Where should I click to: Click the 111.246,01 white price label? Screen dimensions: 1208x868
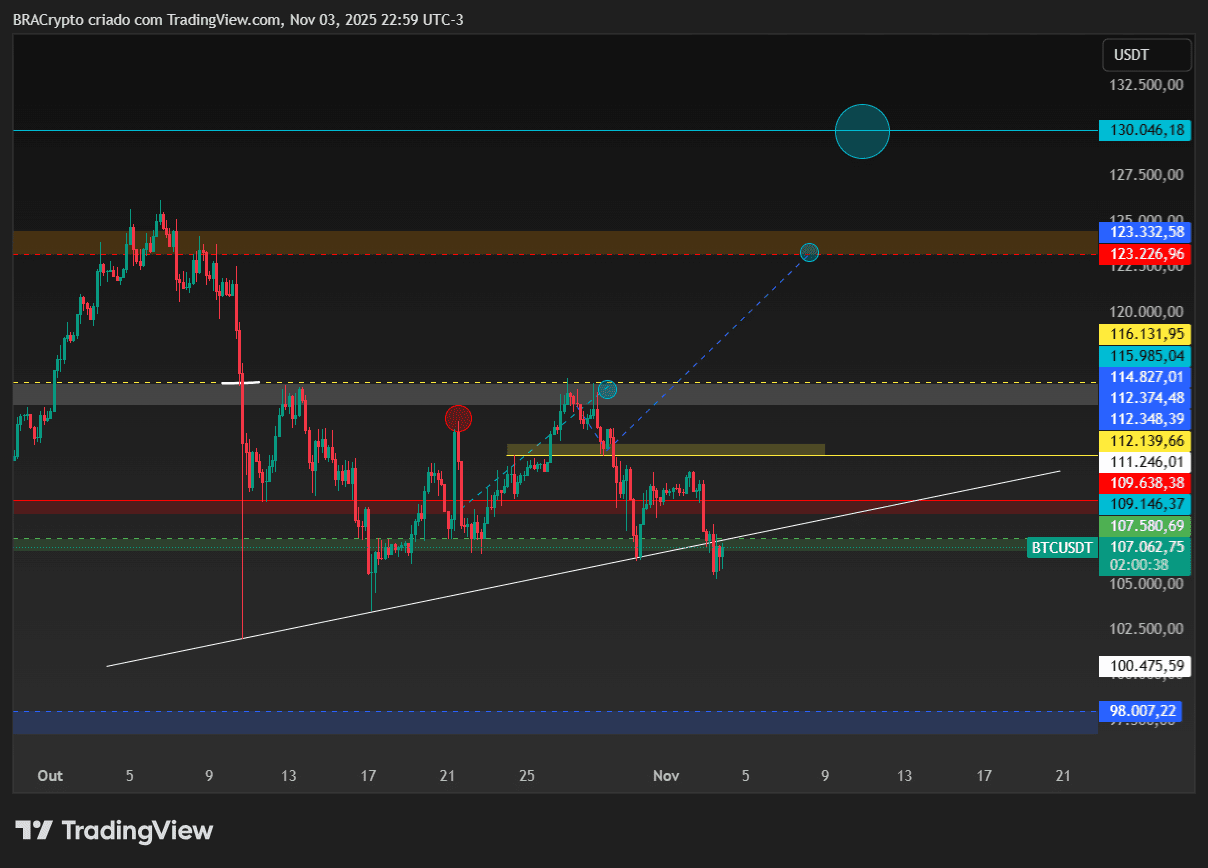[x=1145, y=462]
